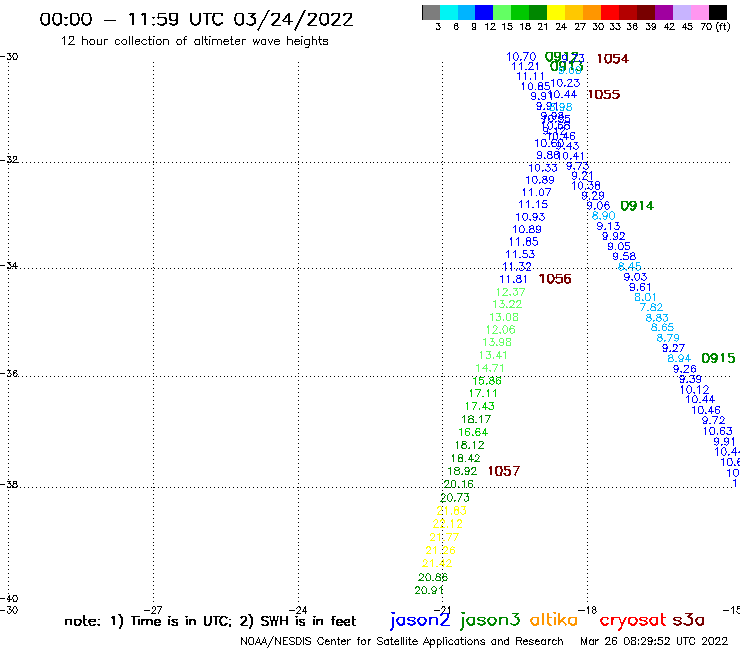Click the wave height value '20.73'
The height and width of the screenshot is (650, 740).
tap(455, 498)
